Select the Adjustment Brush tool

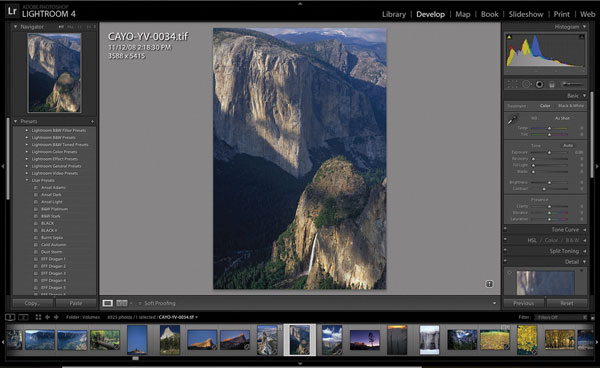[572, 84]
